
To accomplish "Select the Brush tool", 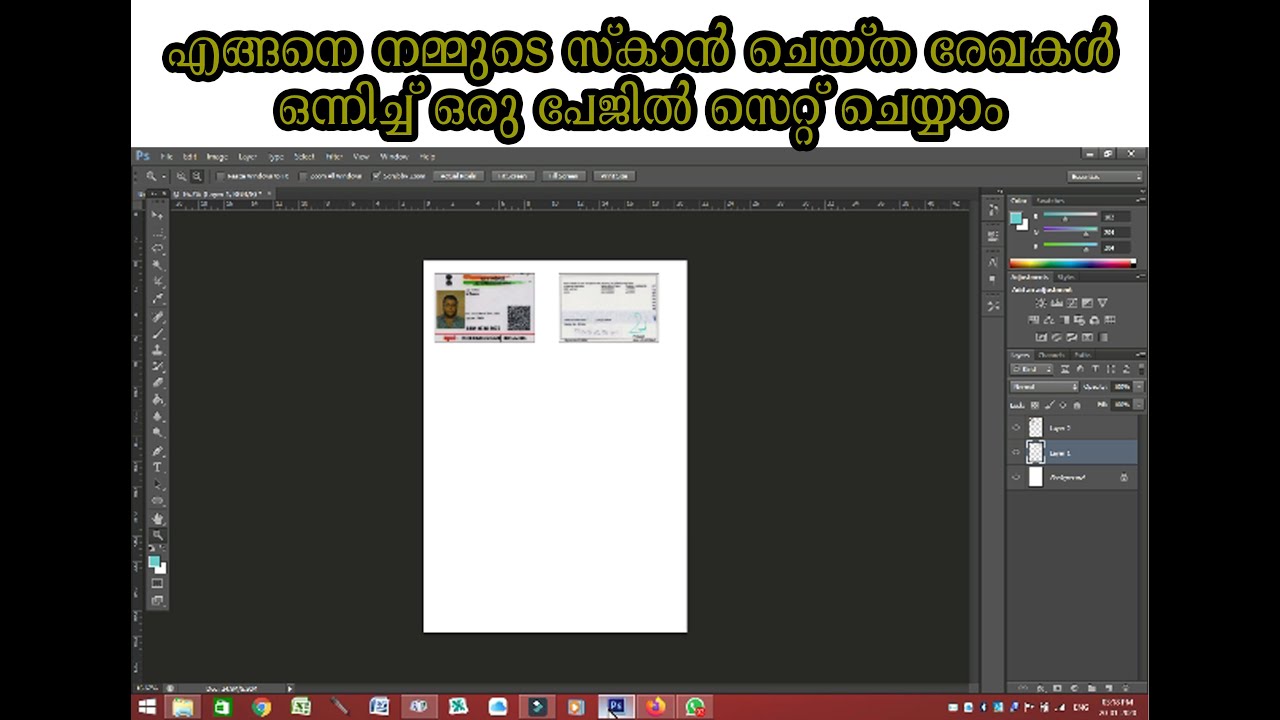I will coord(157,333).
